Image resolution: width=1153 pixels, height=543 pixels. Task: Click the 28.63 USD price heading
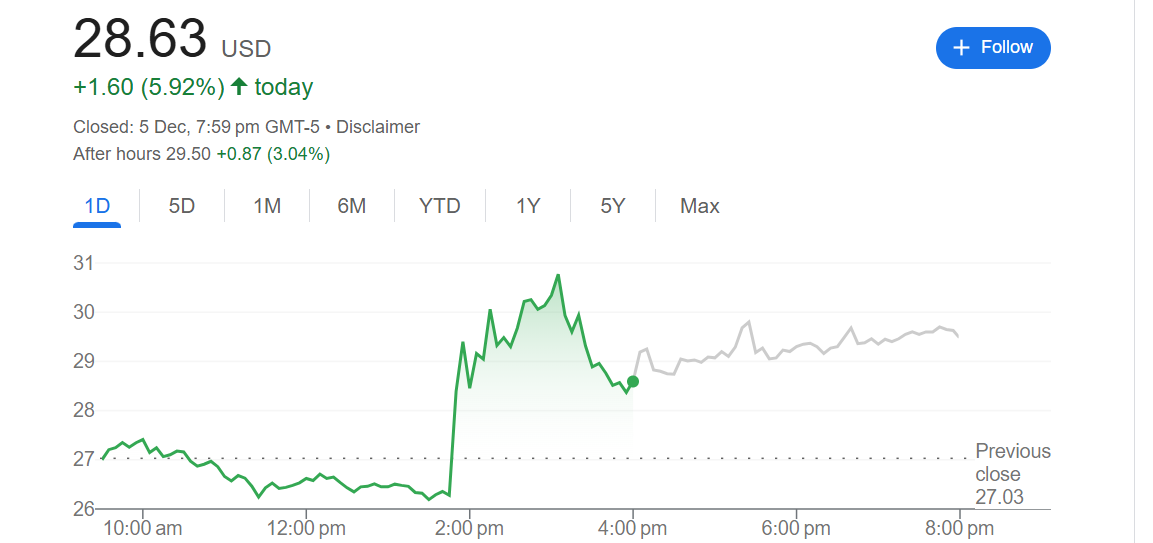click(x=172, y=42)
